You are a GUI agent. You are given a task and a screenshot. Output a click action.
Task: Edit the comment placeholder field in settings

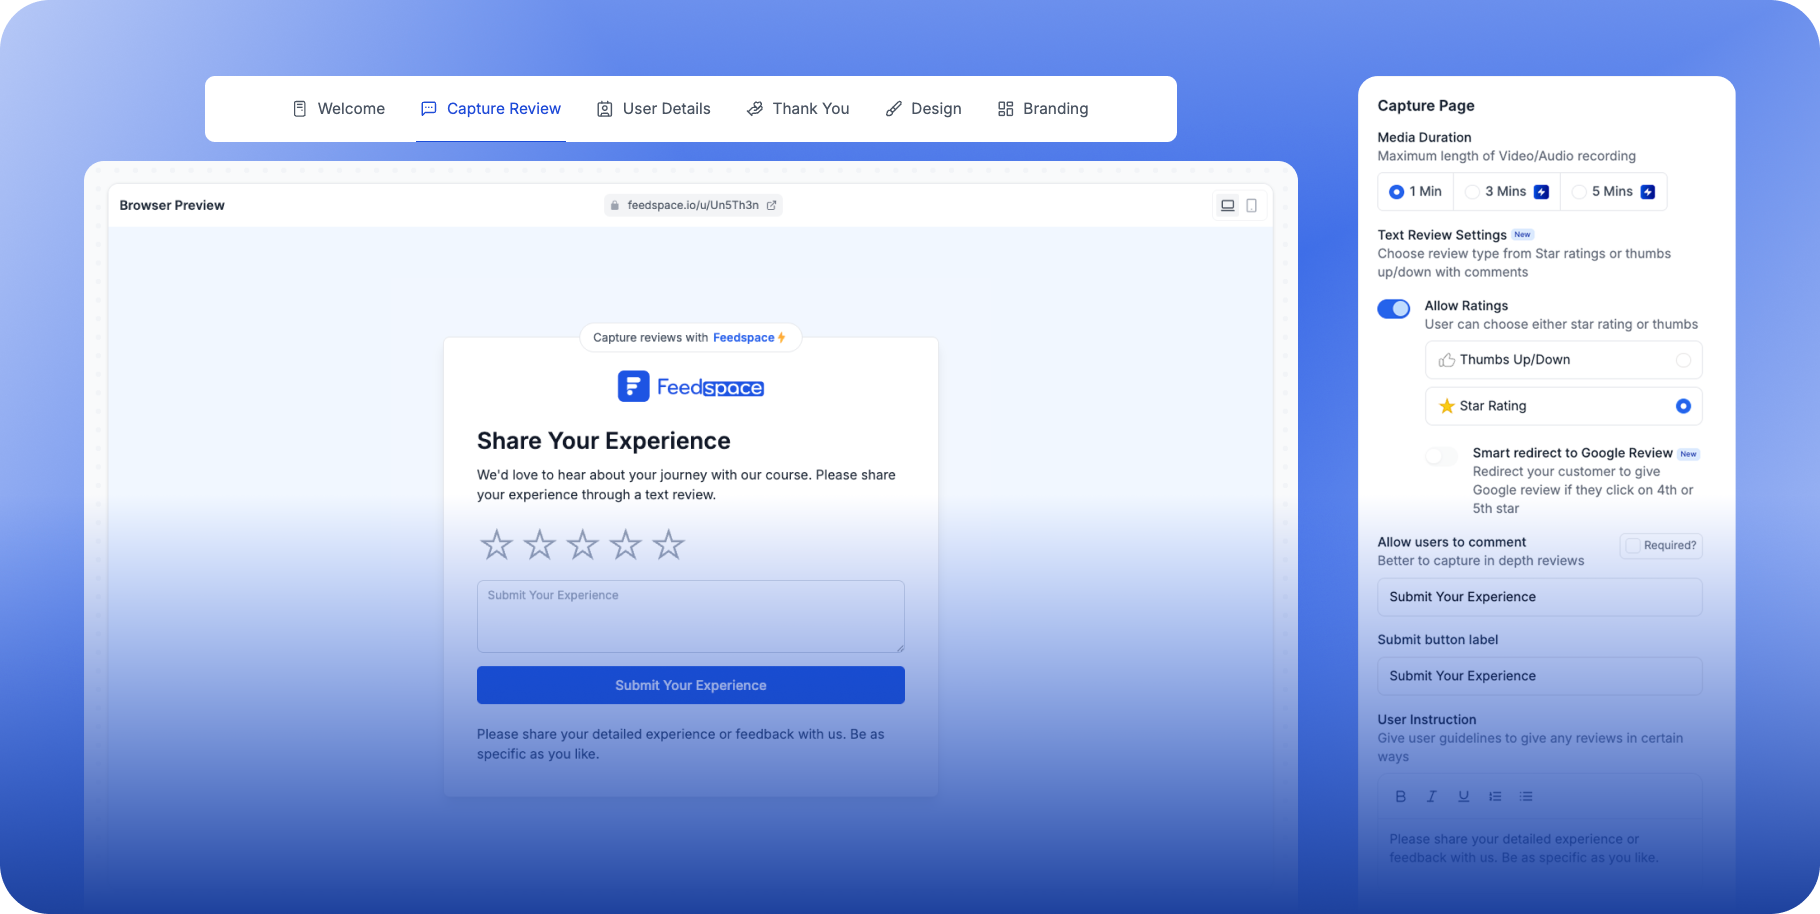(x=1539, y=597)
